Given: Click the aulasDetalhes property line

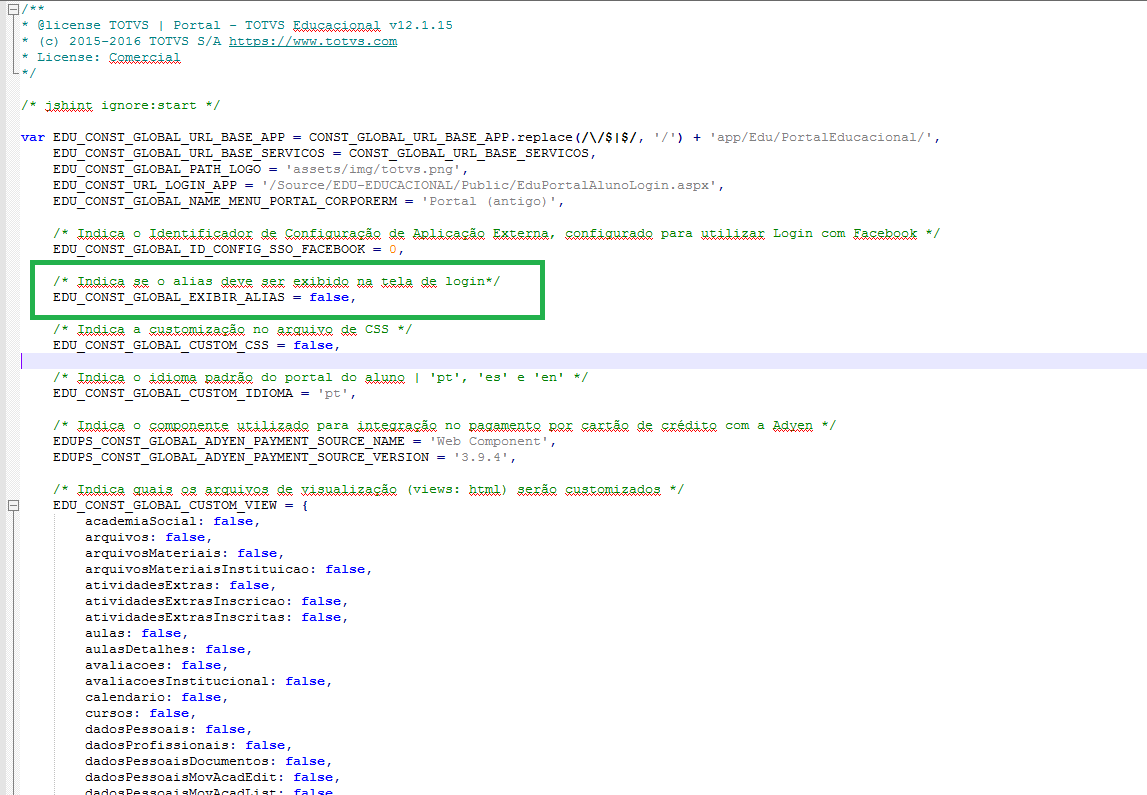Looking at the screenshot, I should (168, 649).
